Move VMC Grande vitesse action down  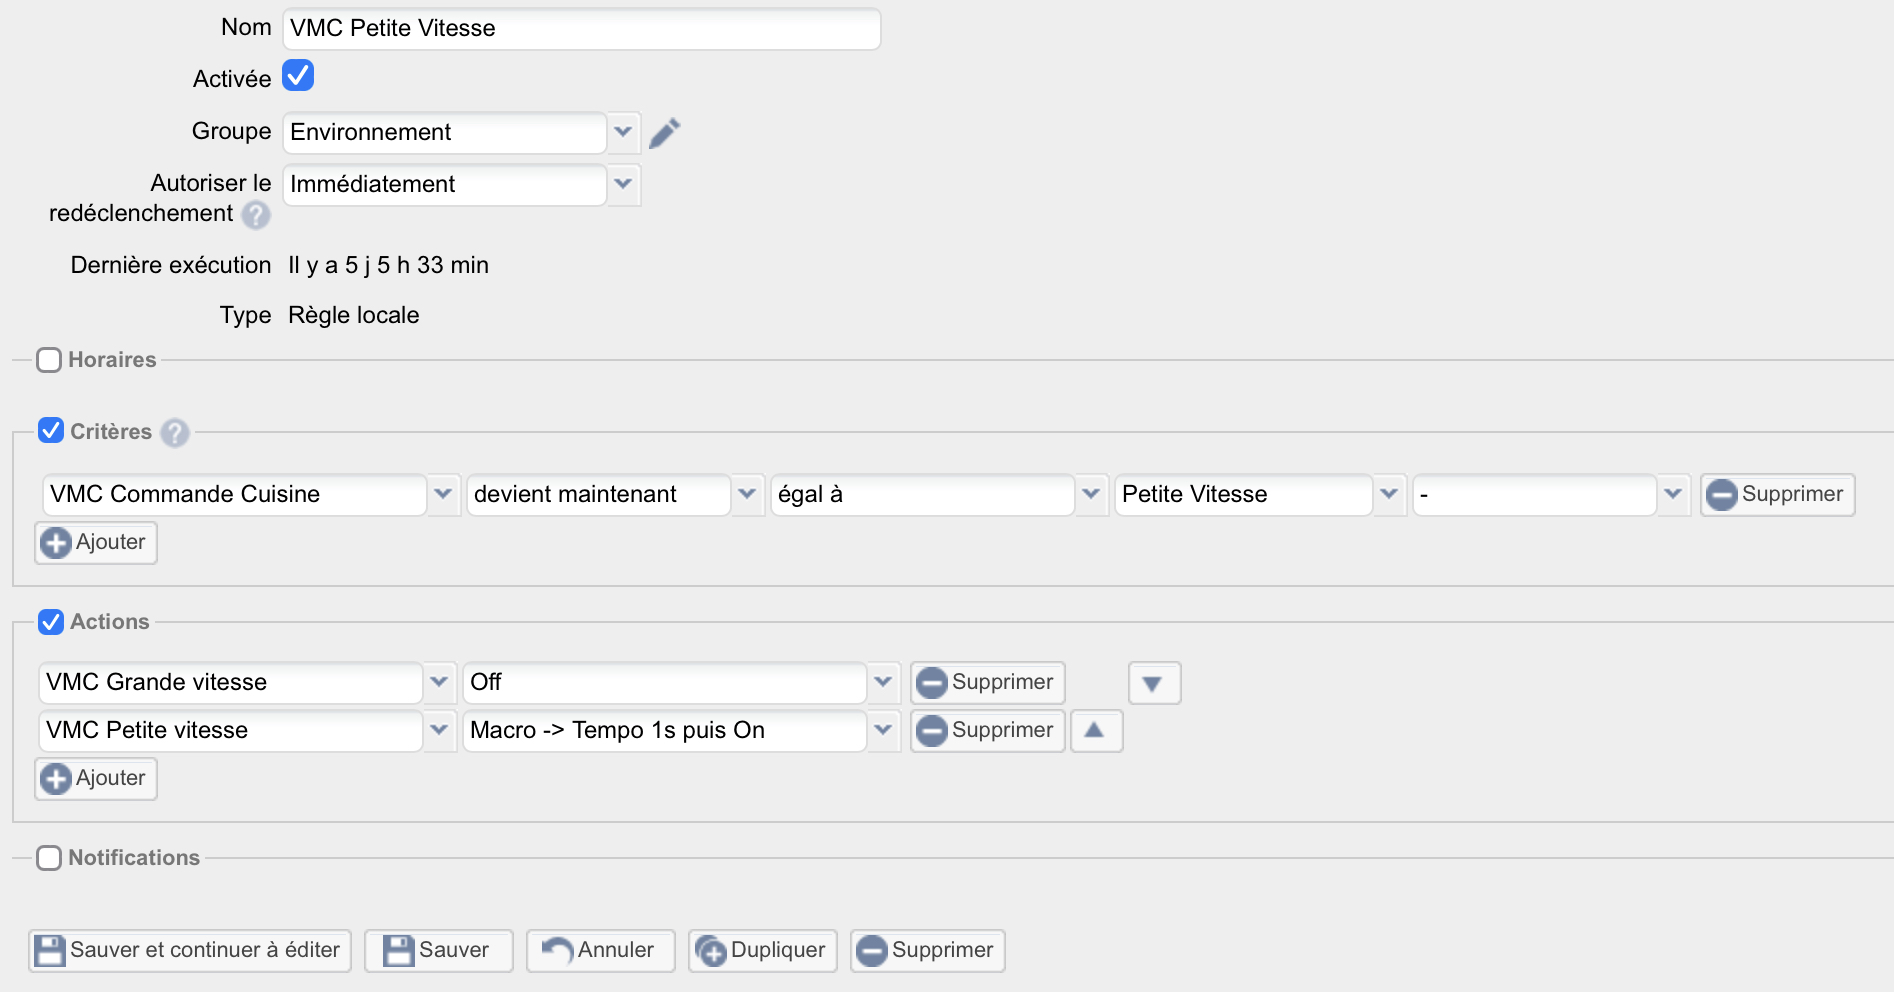click(x=1153, y=683)
